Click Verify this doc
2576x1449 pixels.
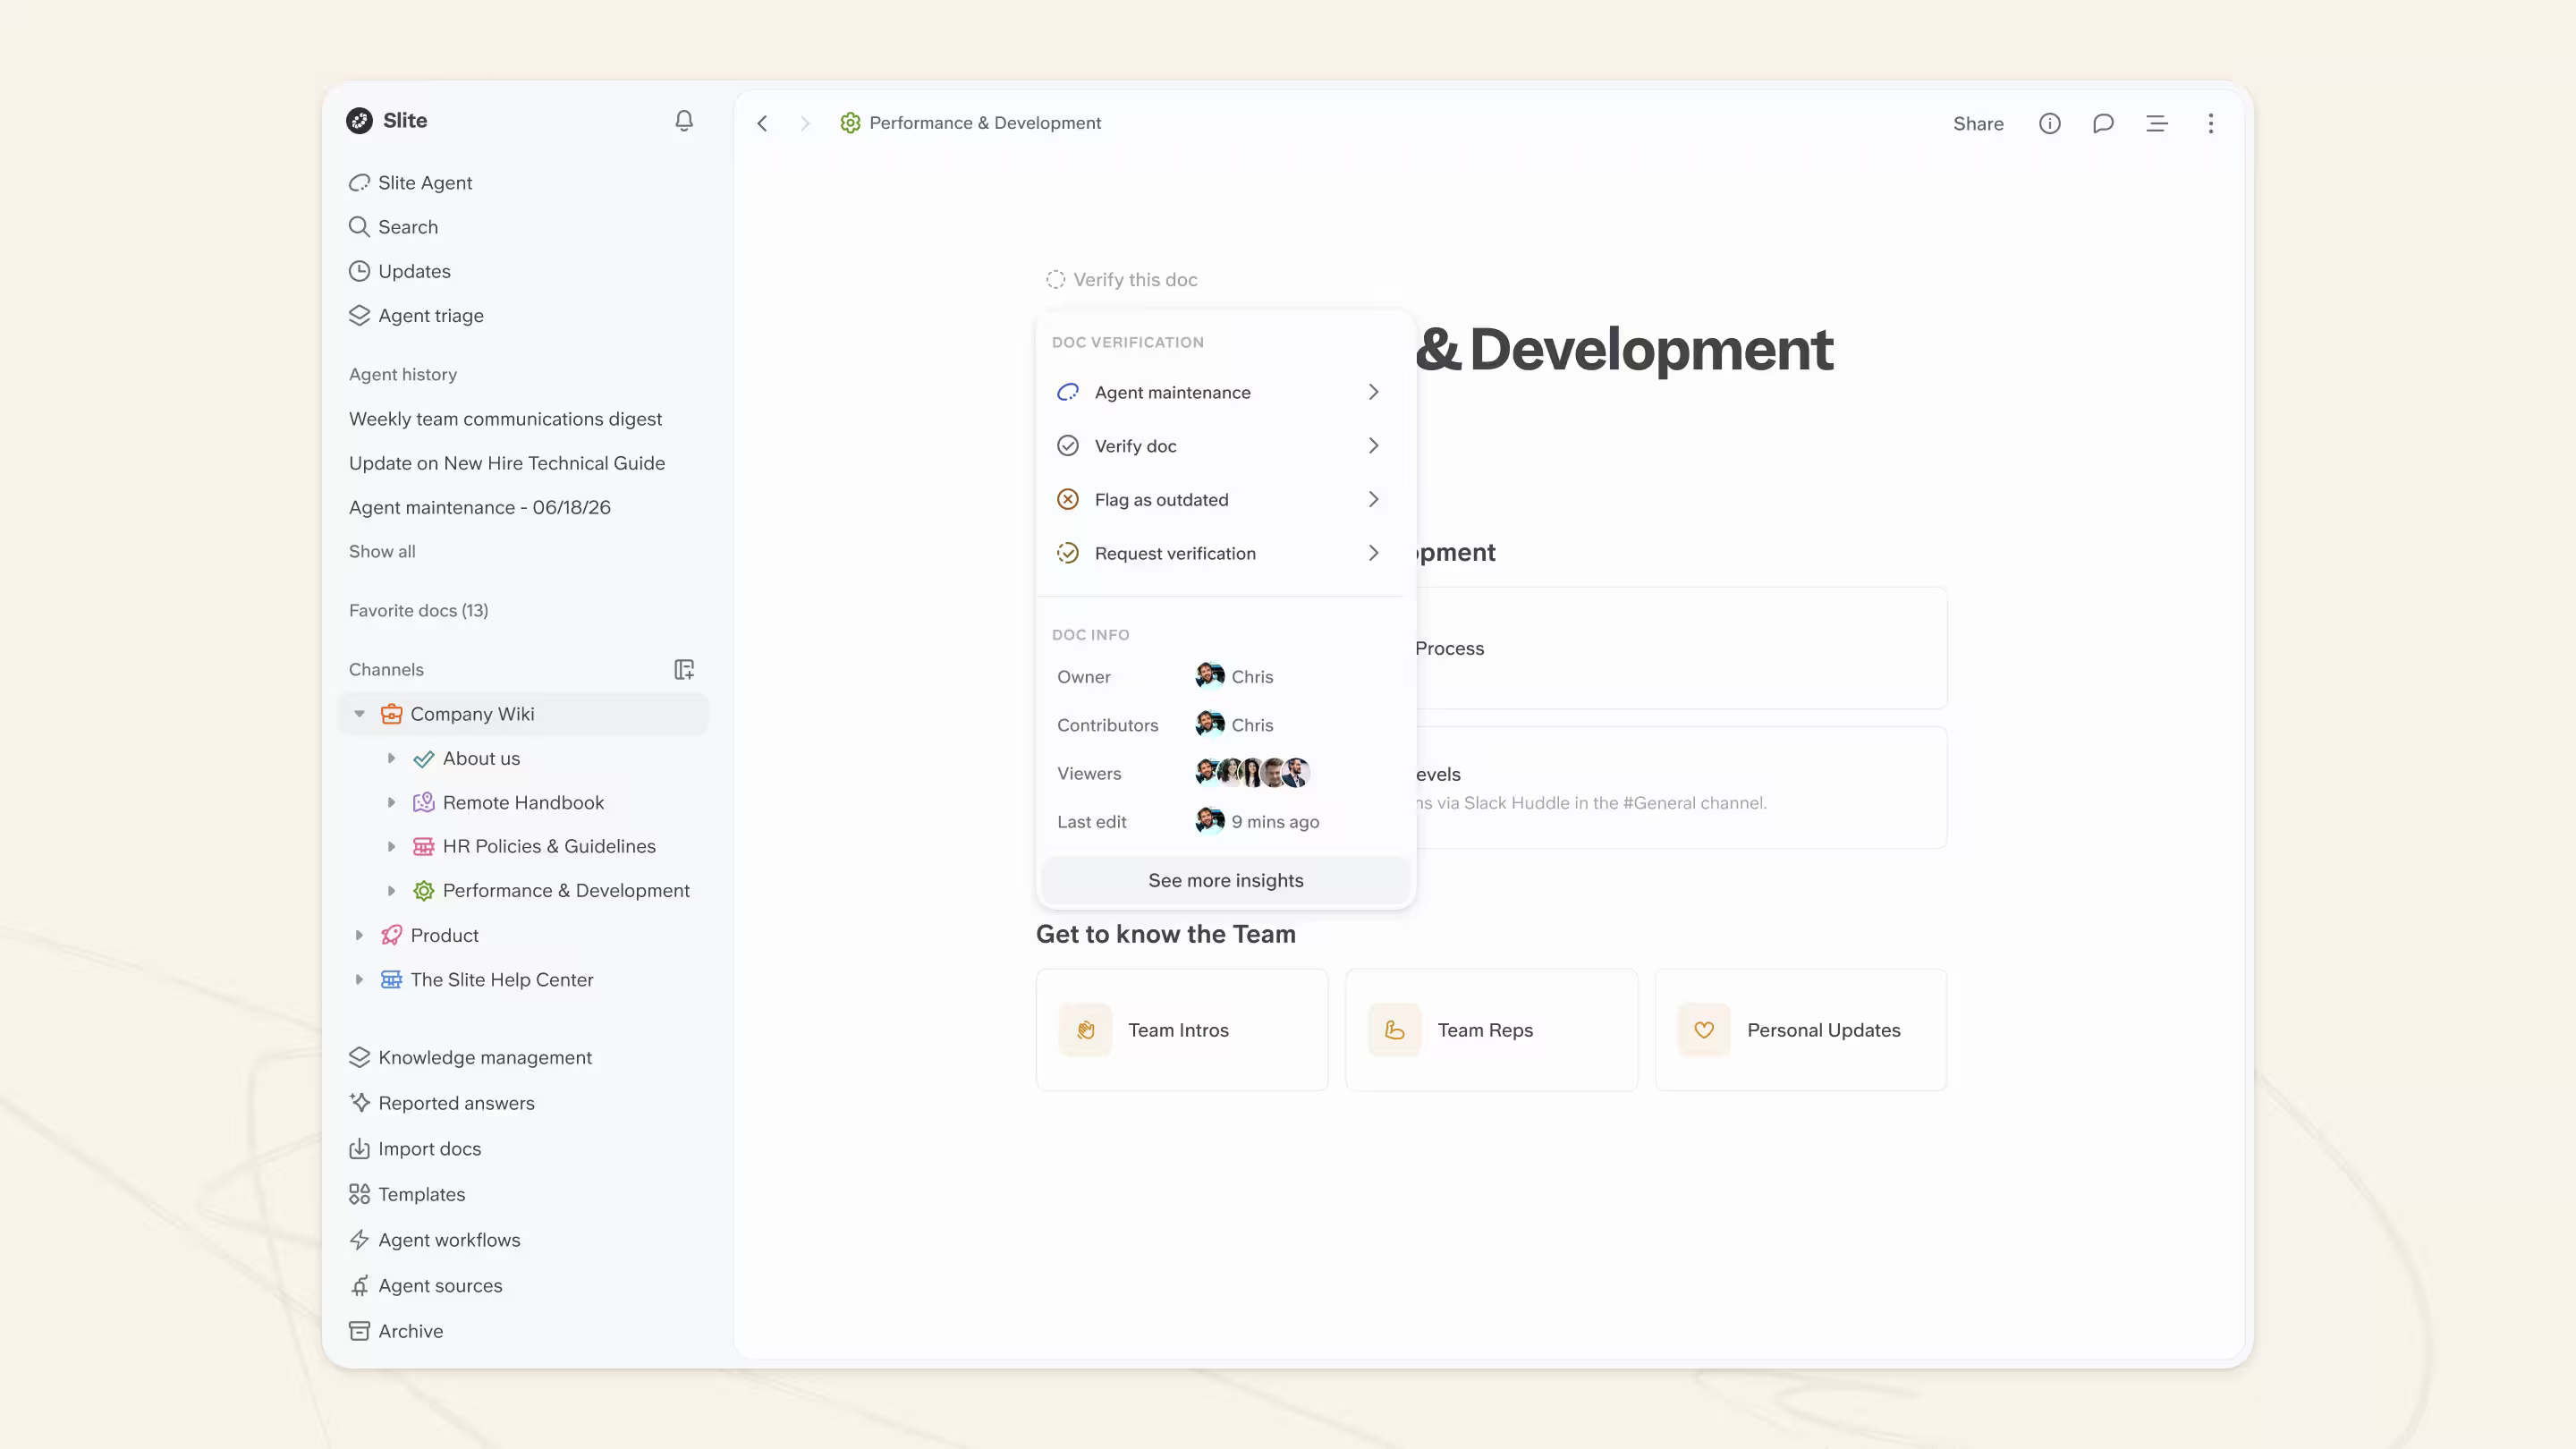[x=1122, y=279]
